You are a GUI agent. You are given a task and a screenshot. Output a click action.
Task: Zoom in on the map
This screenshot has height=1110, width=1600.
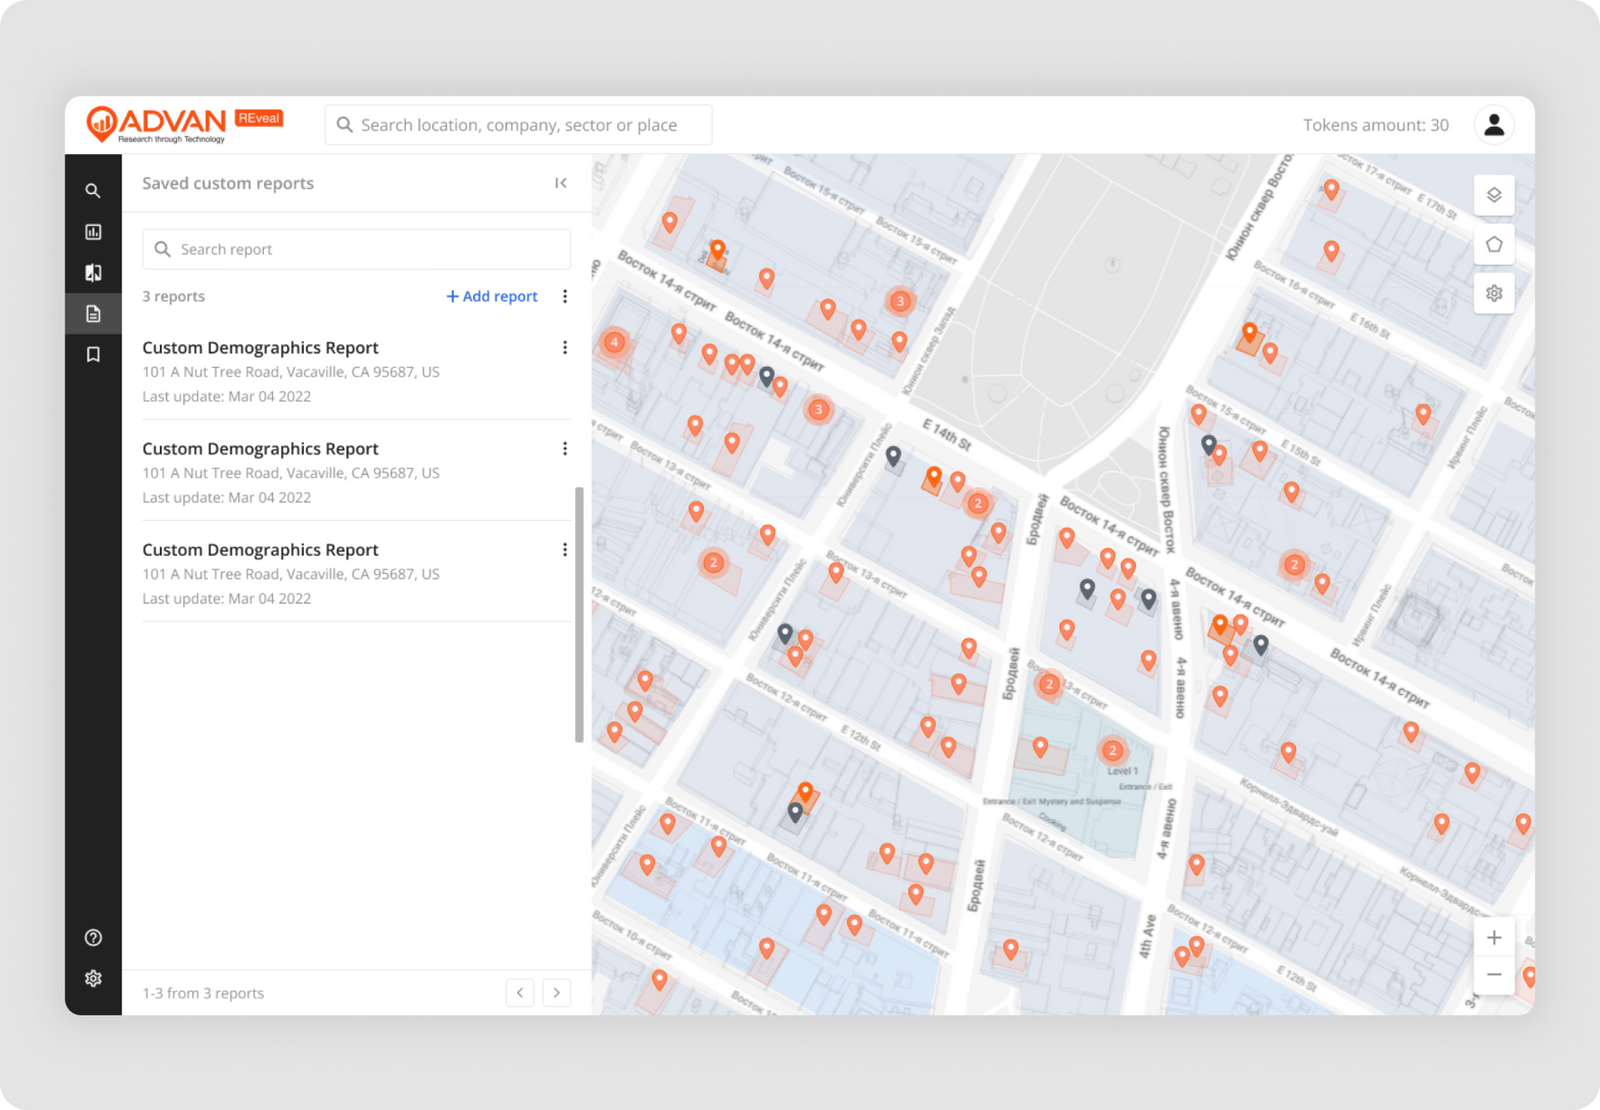click(1494, 937)
